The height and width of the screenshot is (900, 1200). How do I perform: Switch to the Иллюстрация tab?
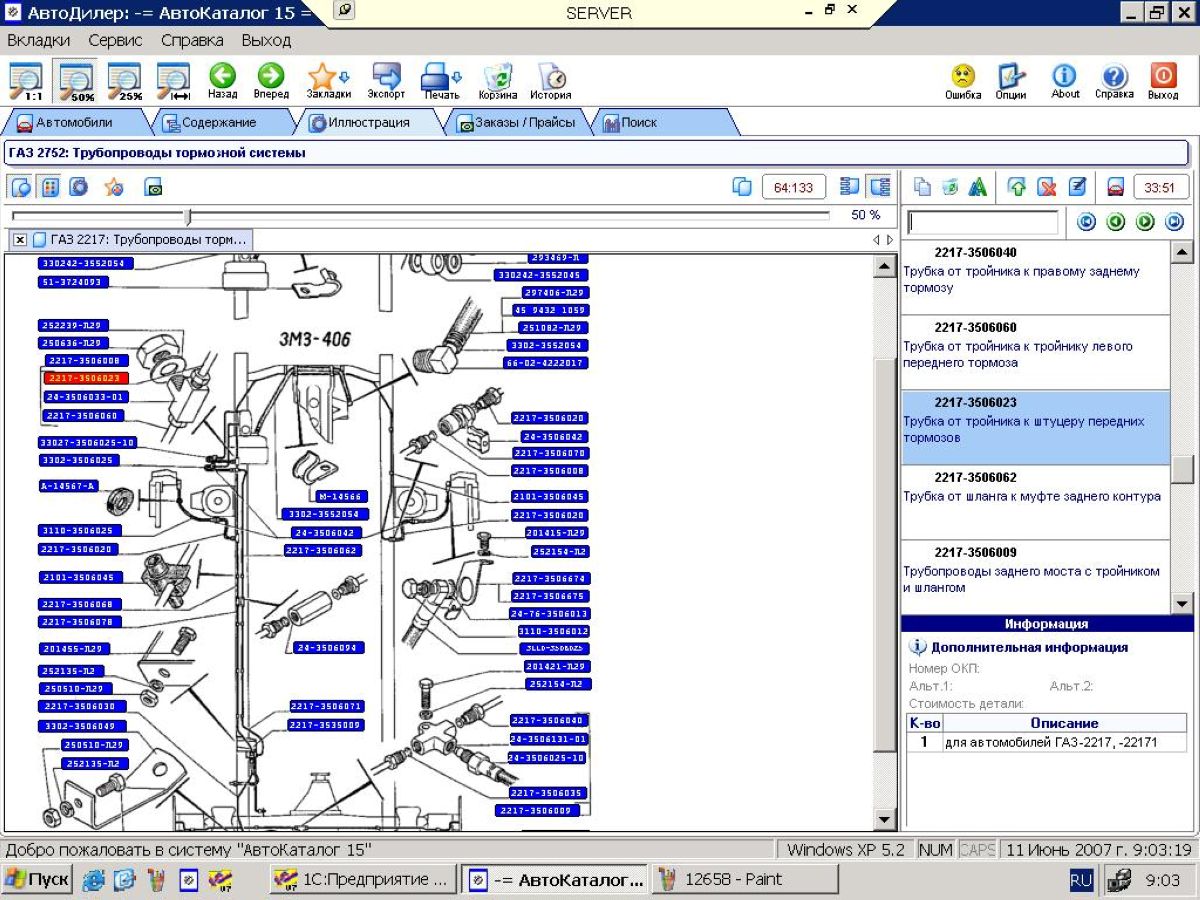point(368,123)
